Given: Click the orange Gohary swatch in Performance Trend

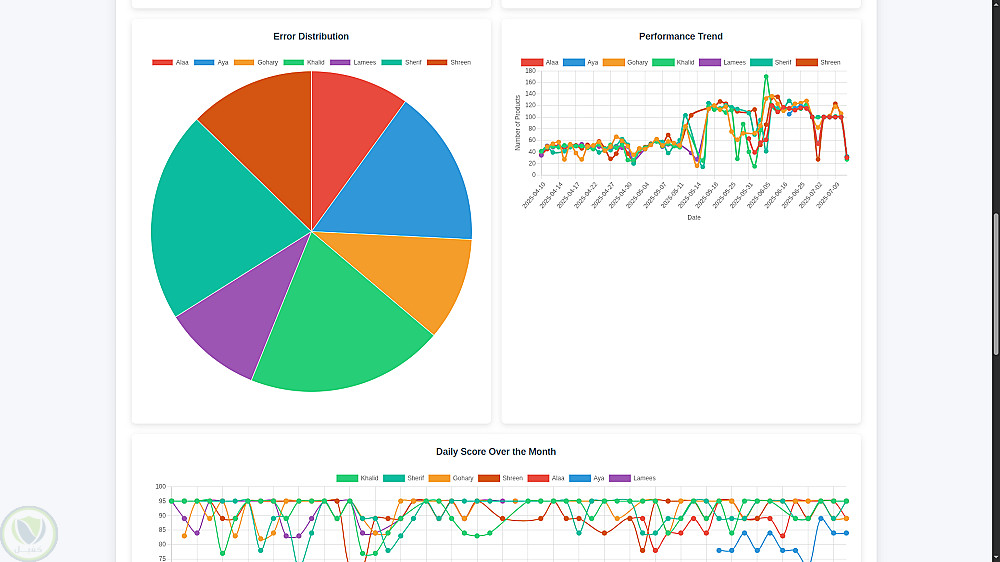Looking at the screenshot, I should 614,63.
